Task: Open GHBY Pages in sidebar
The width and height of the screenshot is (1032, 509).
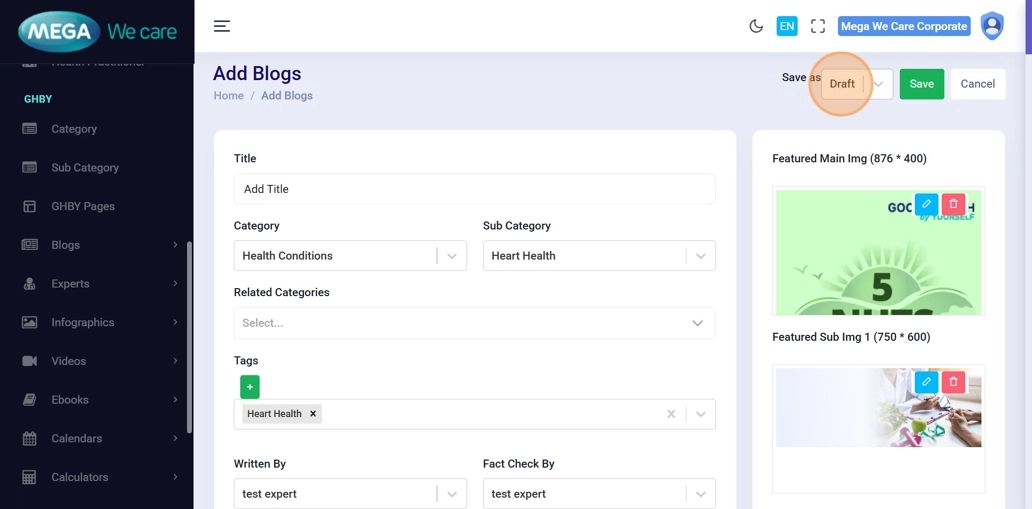Action: pos(83,206)
